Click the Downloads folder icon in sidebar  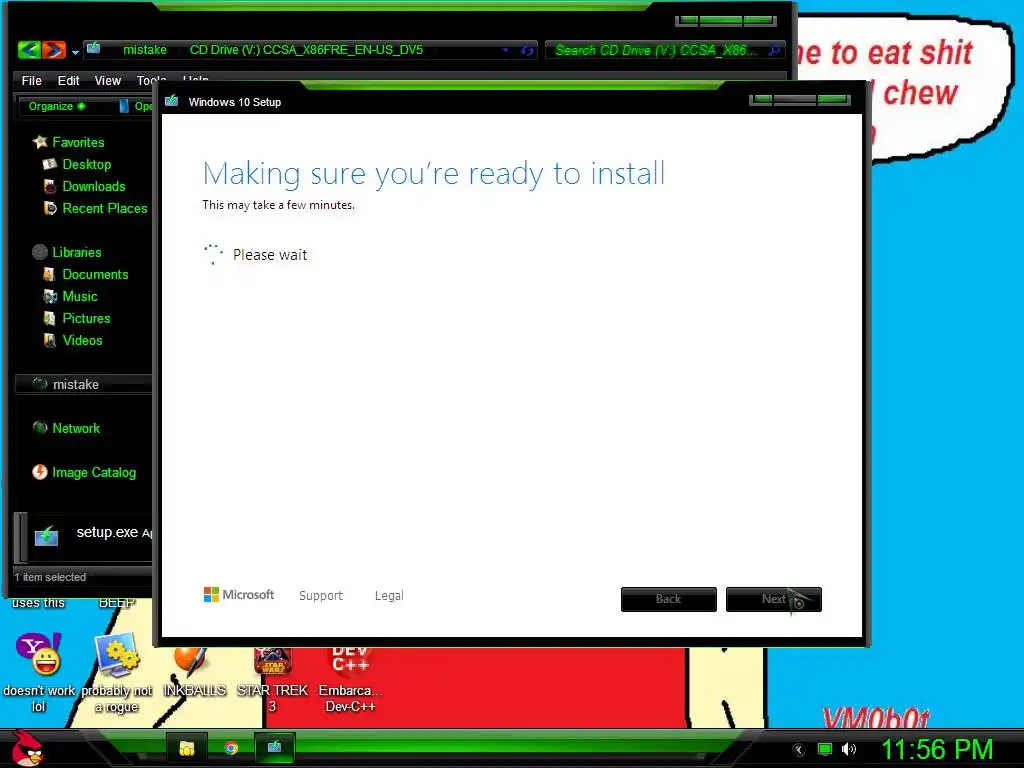(x=50, y=187)
